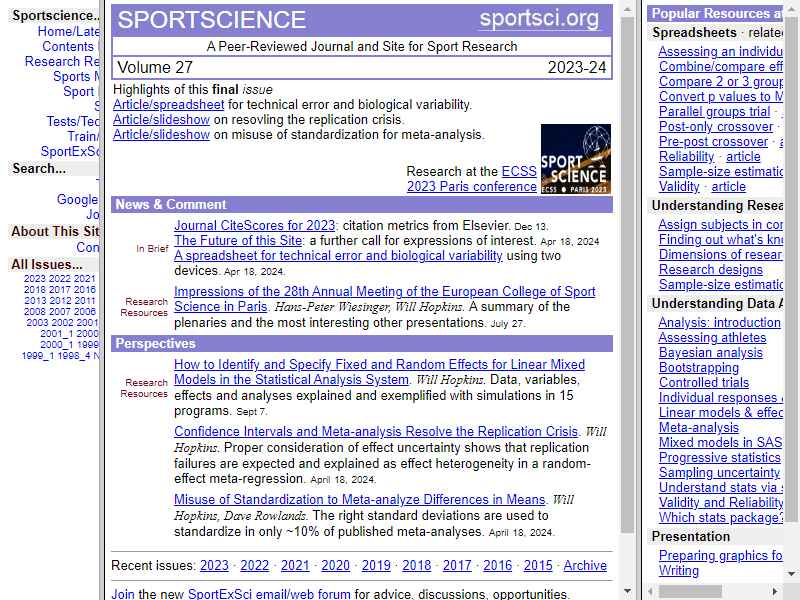Open Assessing an individual spreadsheet link
800x600 pixels.
tap(720, 52)
